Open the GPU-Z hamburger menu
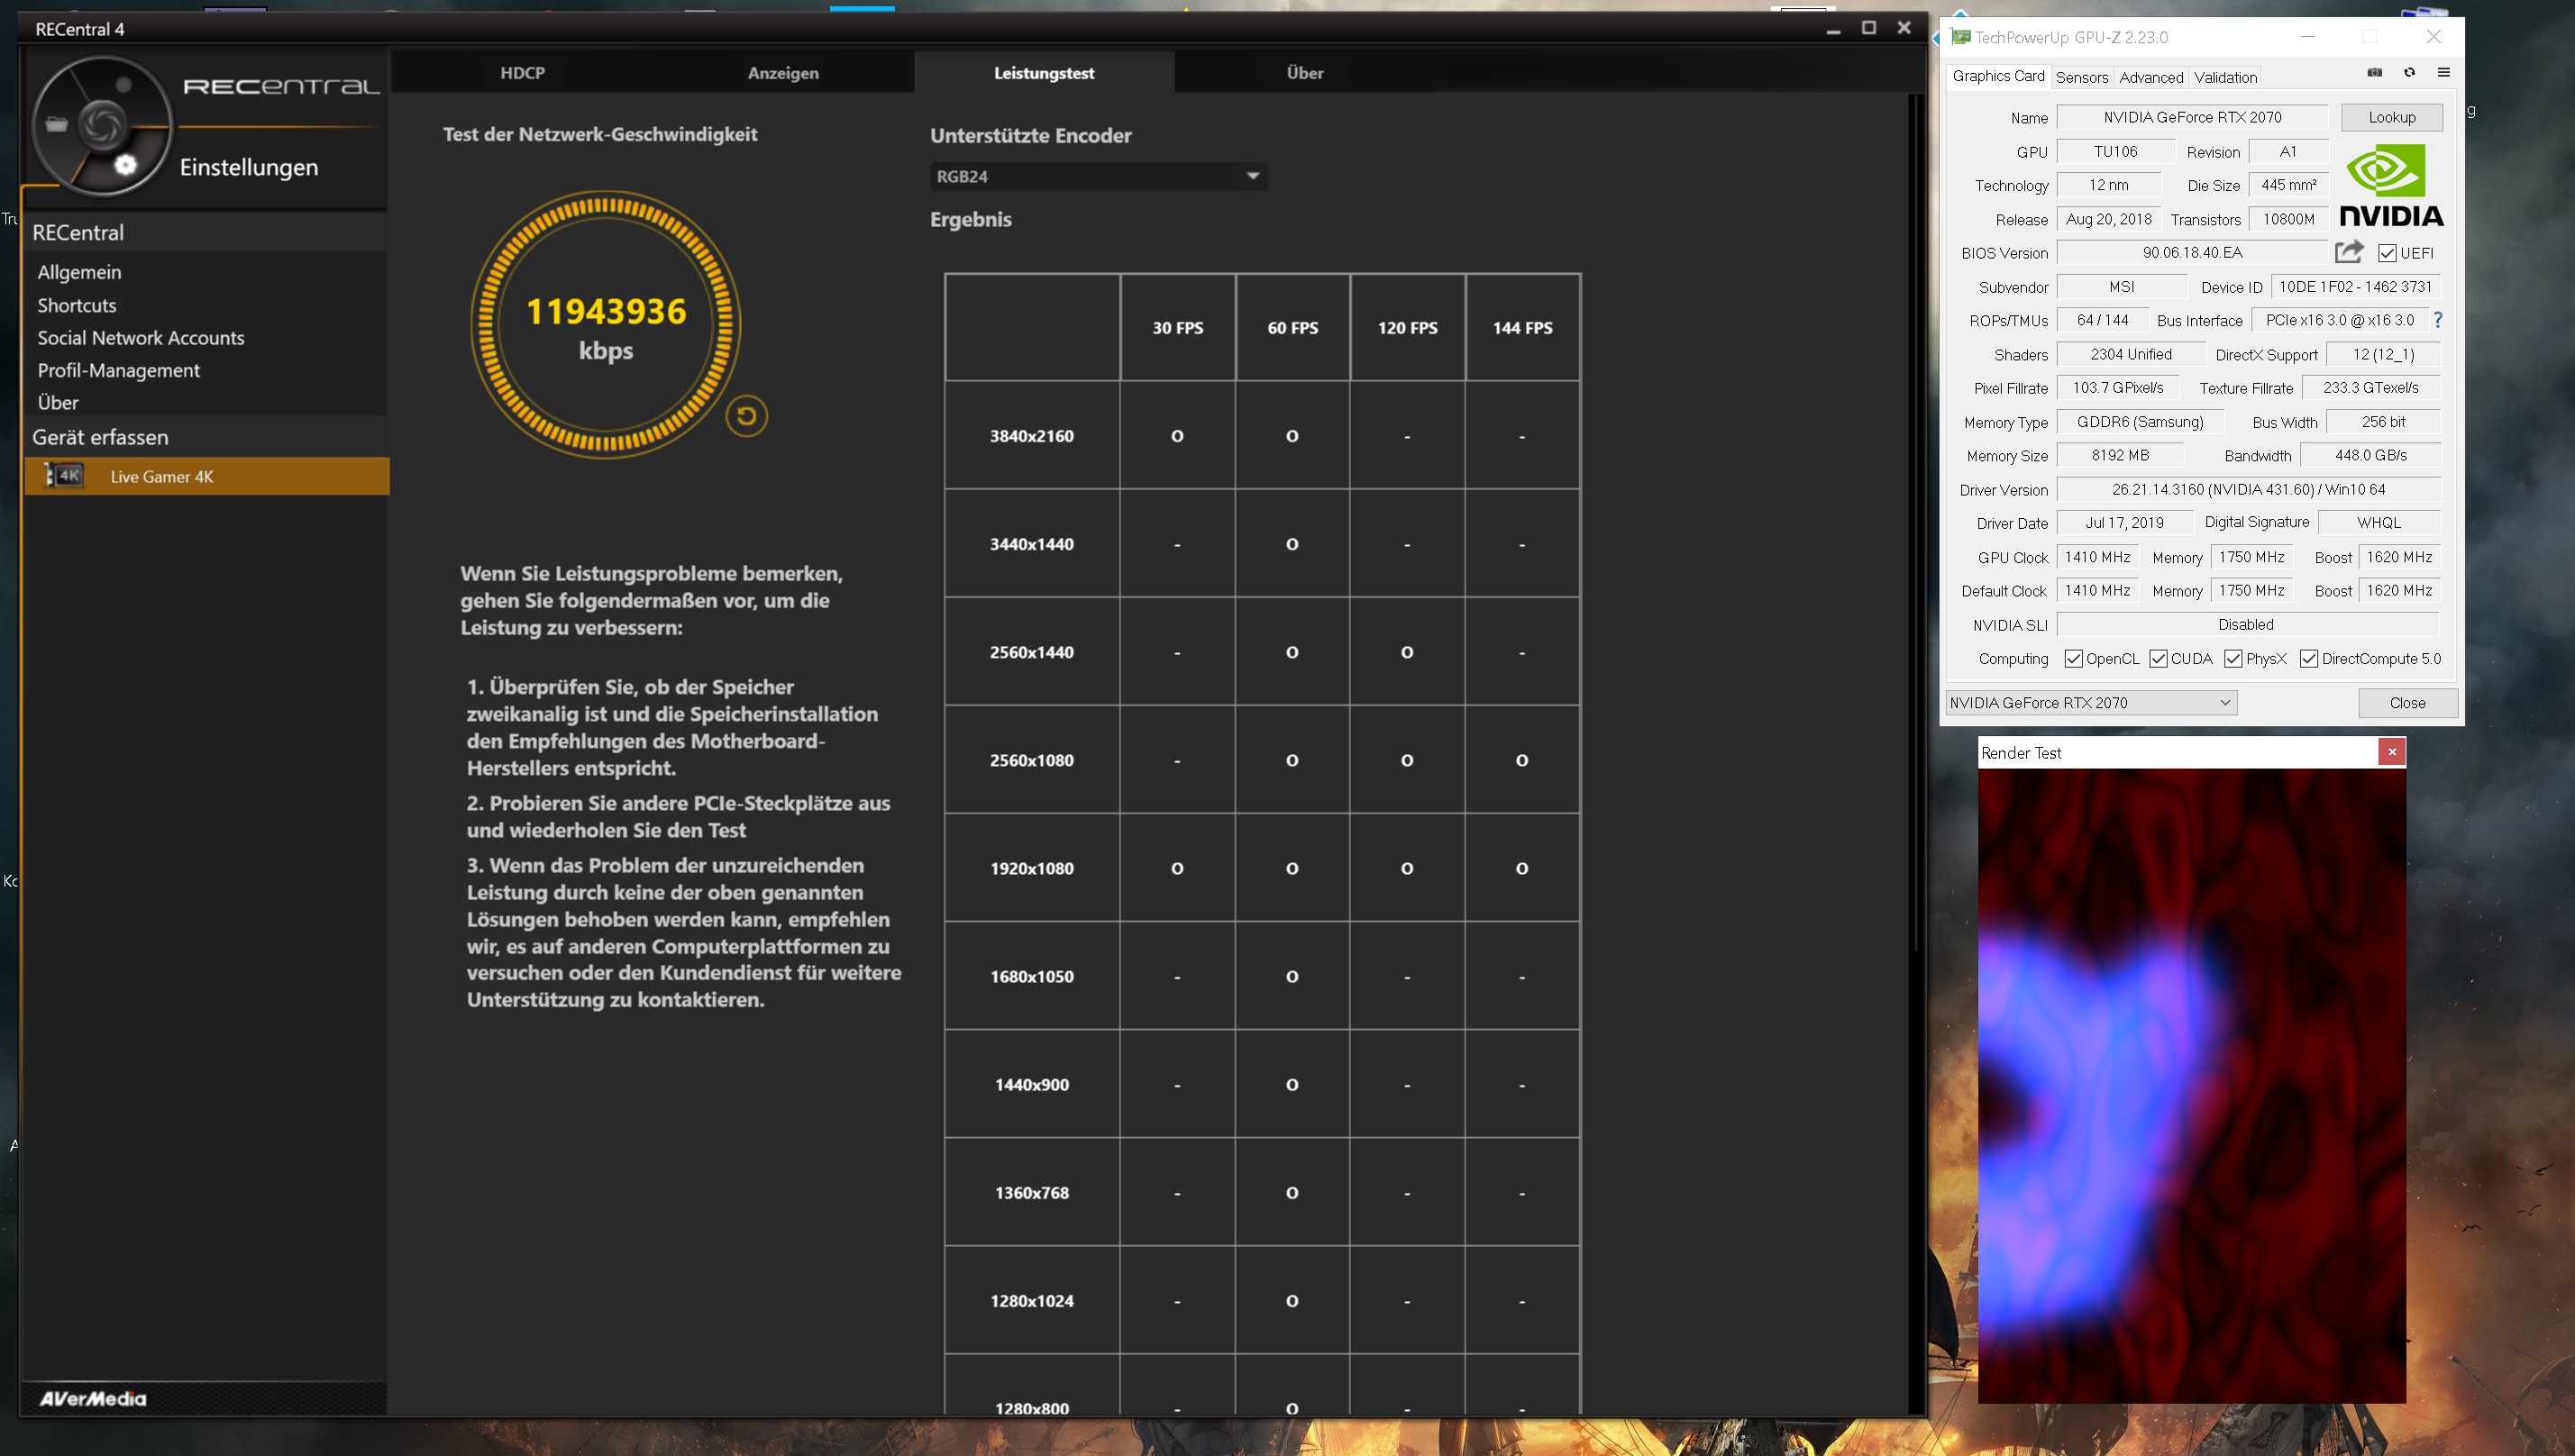 [2444, 73]
